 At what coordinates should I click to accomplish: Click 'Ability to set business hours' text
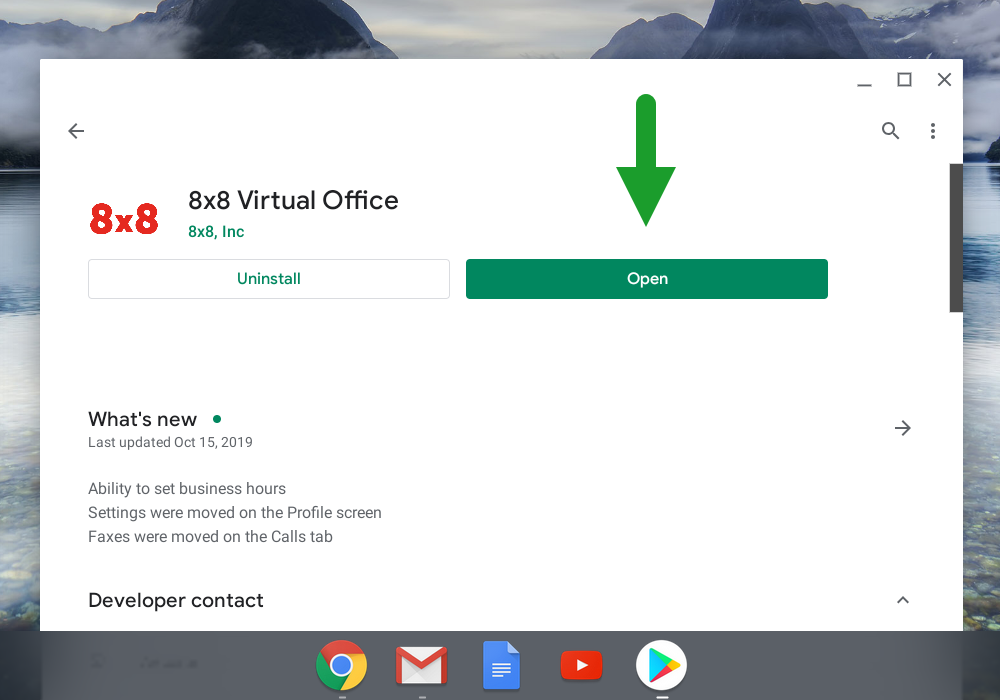(187, 488)
